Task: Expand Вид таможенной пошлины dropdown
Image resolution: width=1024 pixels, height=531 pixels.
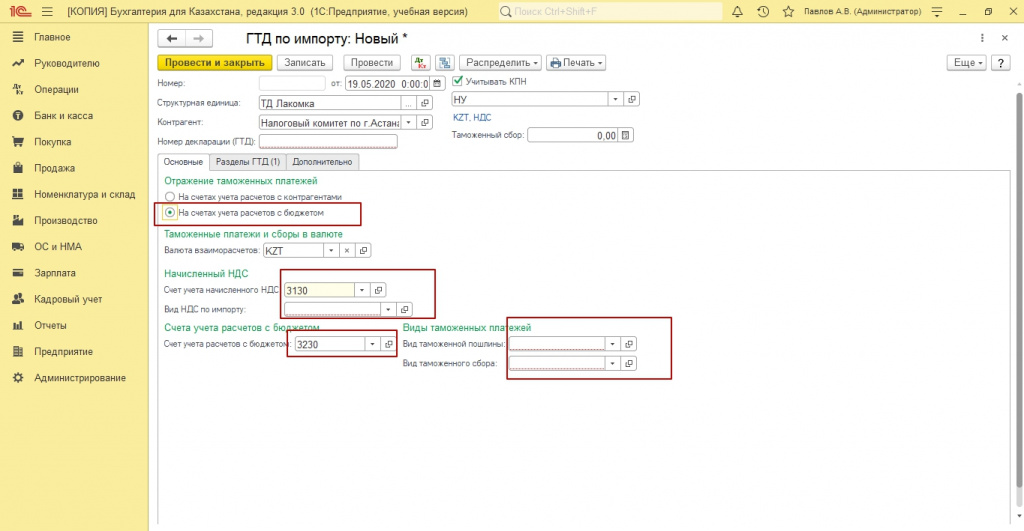Action: (x=613, y=344)
